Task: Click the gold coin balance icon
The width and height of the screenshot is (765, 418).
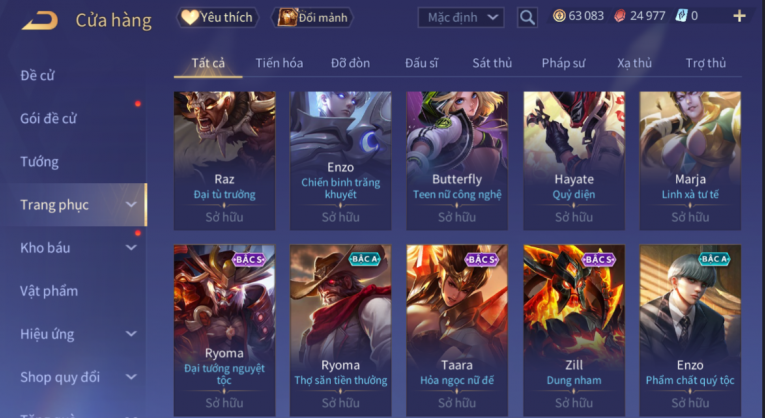Action: tap(559, 16)
